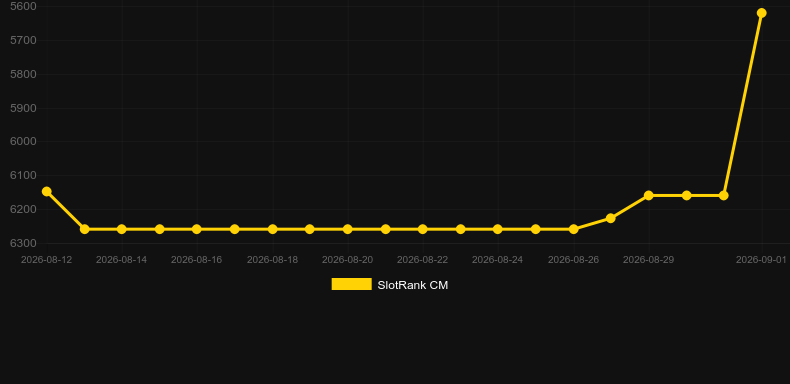Click the 2026-08-24 x-axis date label
Image resolution: width=790 pixels, height=384 pixels.
coord(497,260)
